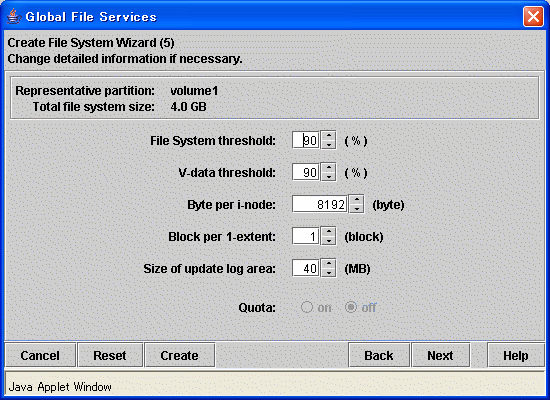This screenshot has width=550, height=400.
Task: Decrease File System threshold with down arrow
Action: tap(329, 145)
